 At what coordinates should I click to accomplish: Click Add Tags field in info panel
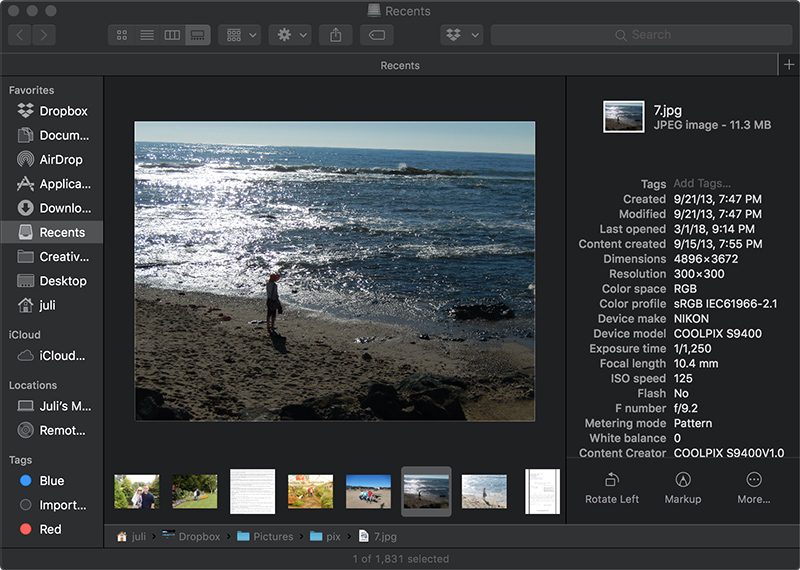click(x=702, y=184)
